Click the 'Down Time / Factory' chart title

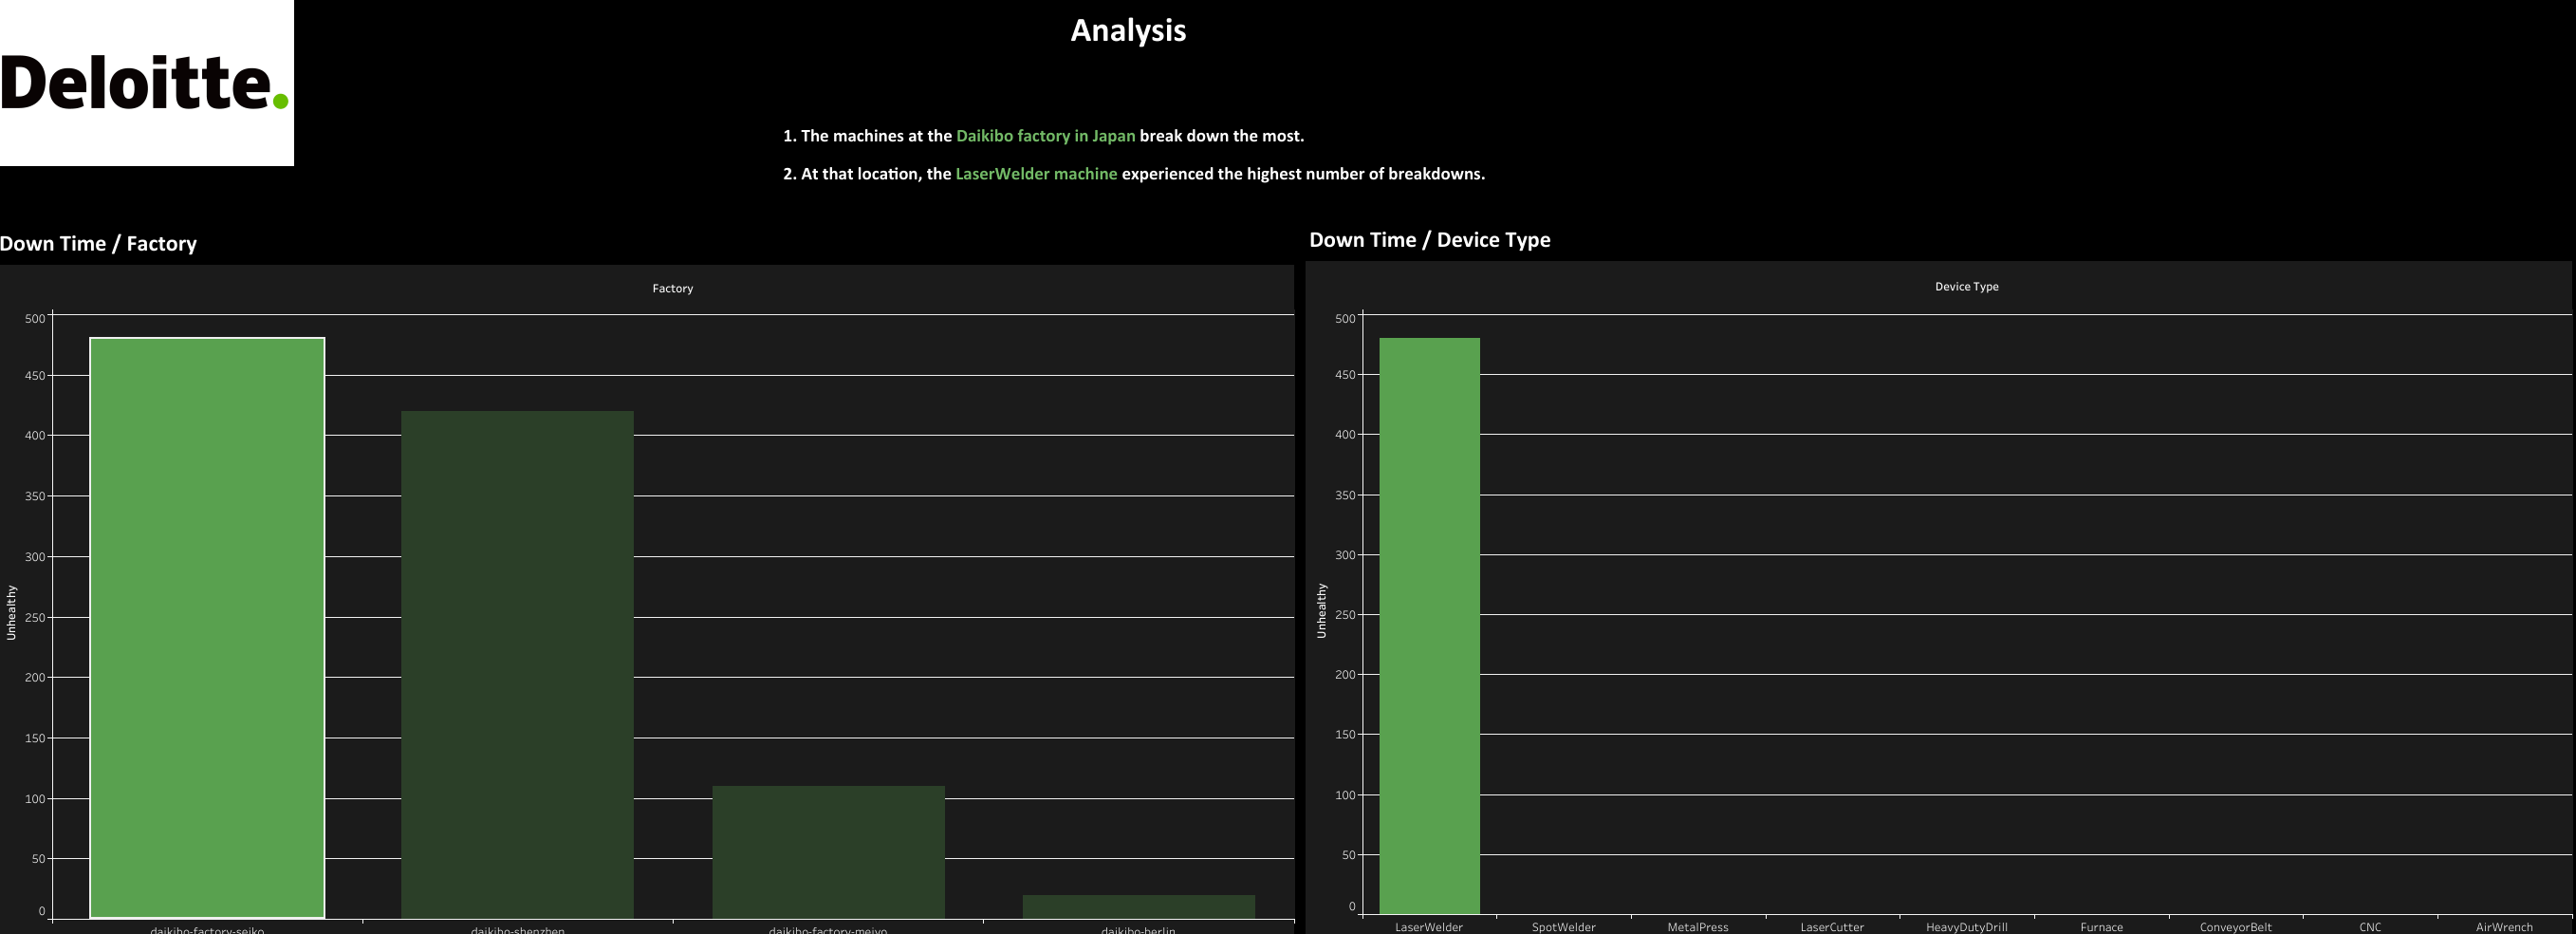pyautogui.click(x=98, y=243)
